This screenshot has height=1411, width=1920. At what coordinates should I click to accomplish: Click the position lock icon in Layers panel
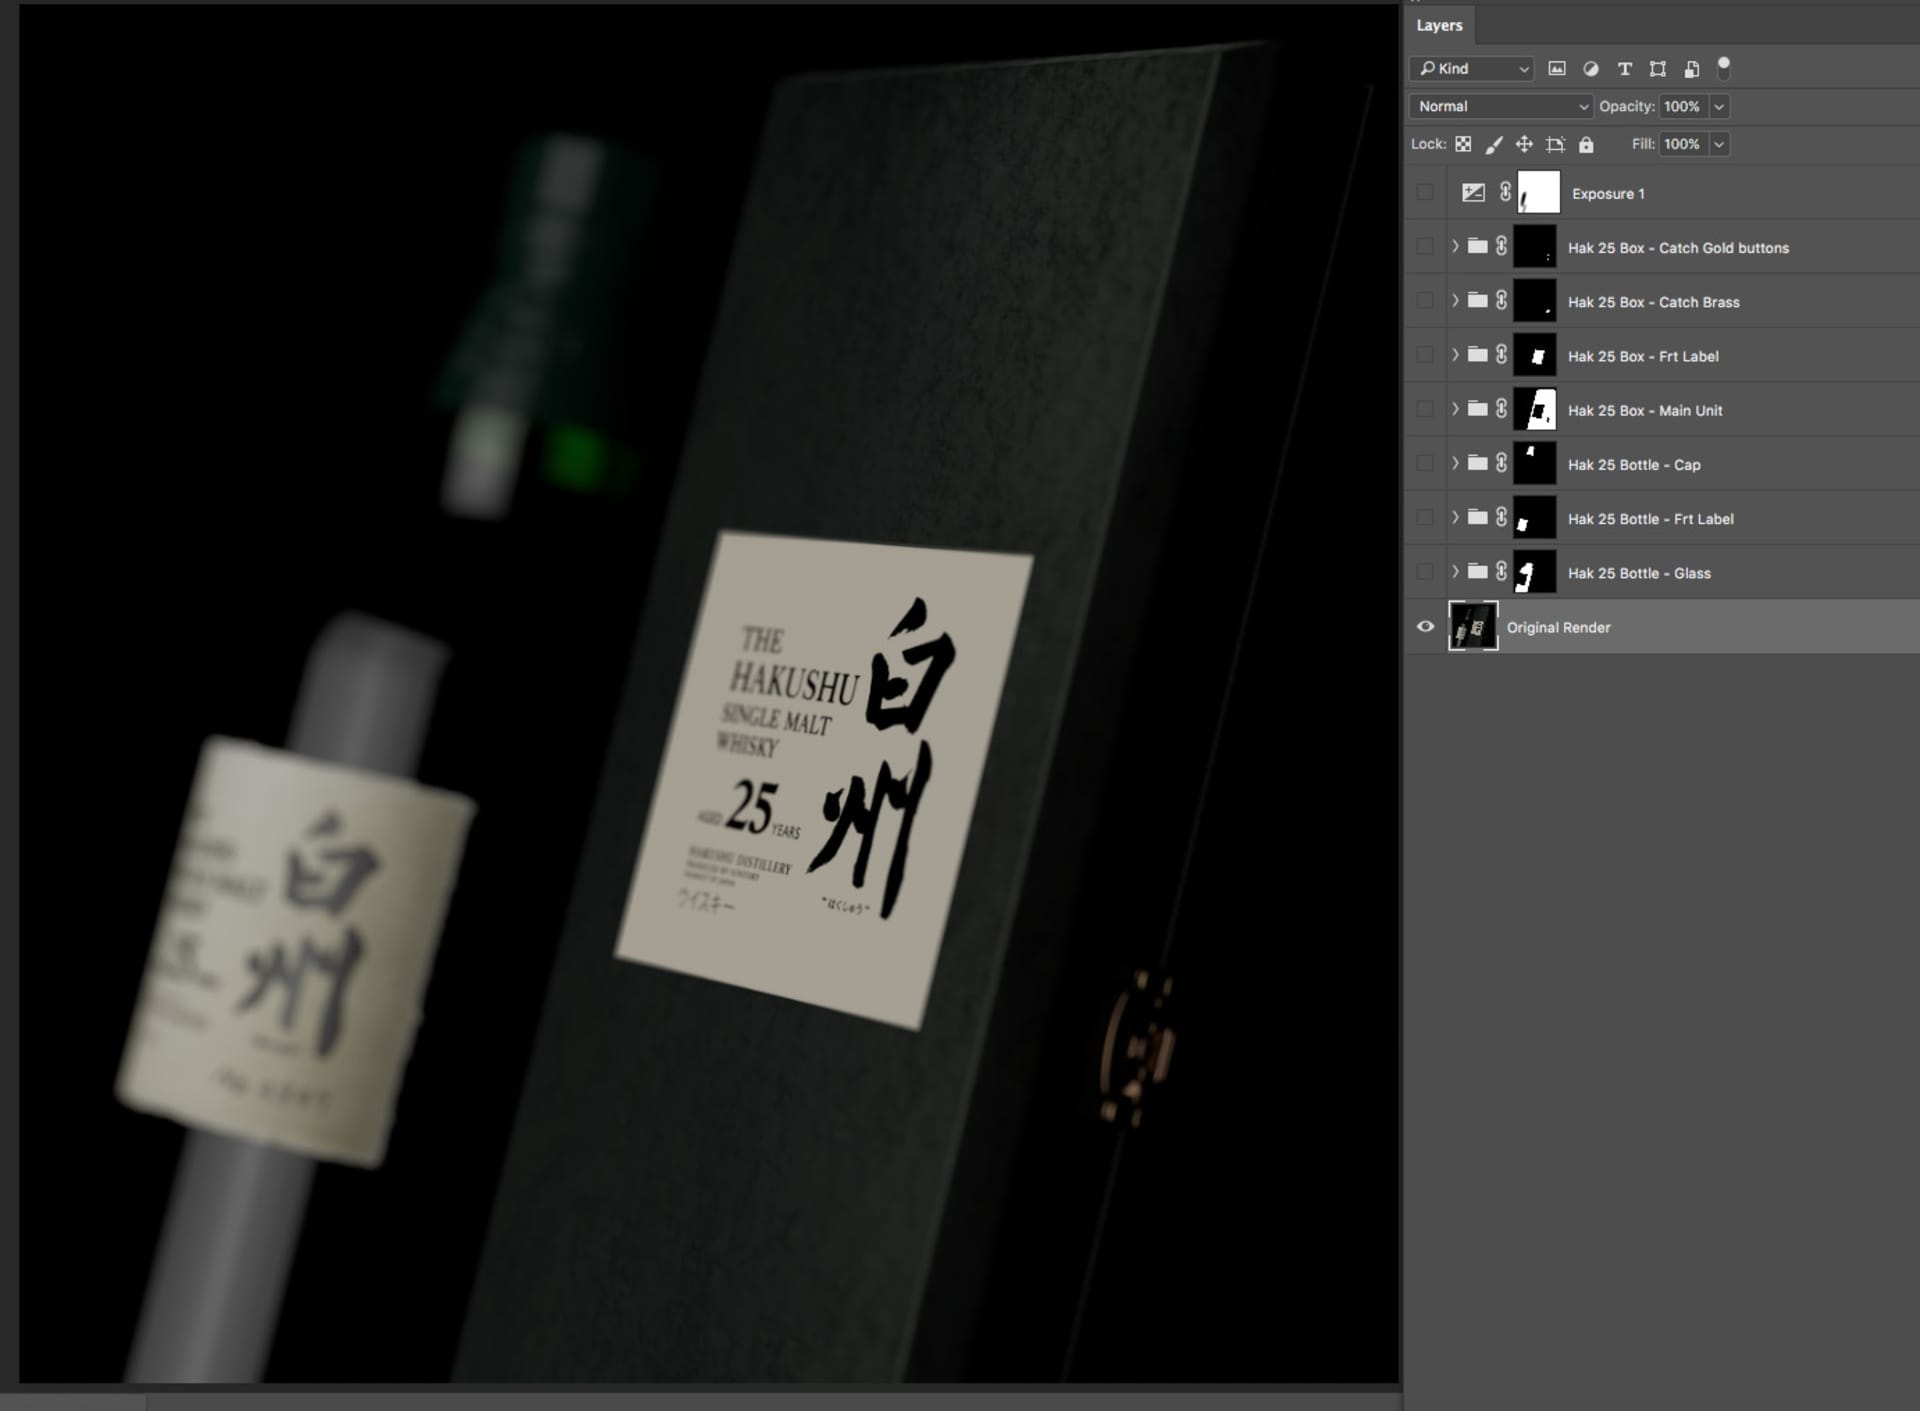pos(1525,143)
